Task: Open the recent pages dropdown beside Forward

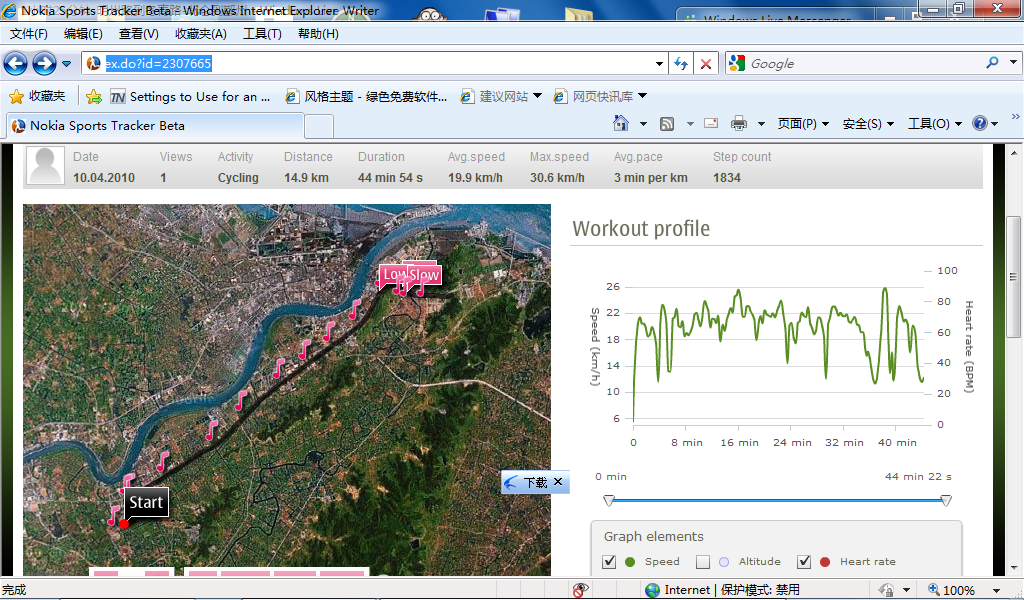Action: 67,64
